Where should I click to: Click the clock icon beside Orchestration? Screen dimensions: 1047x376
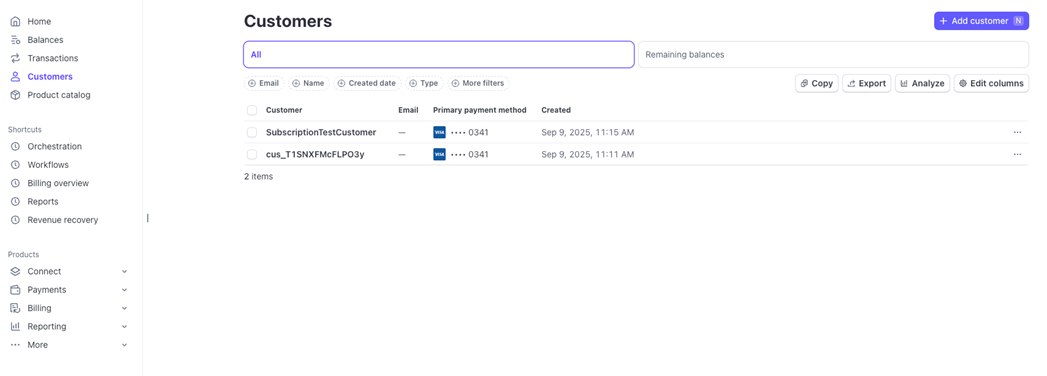[15, 146]
